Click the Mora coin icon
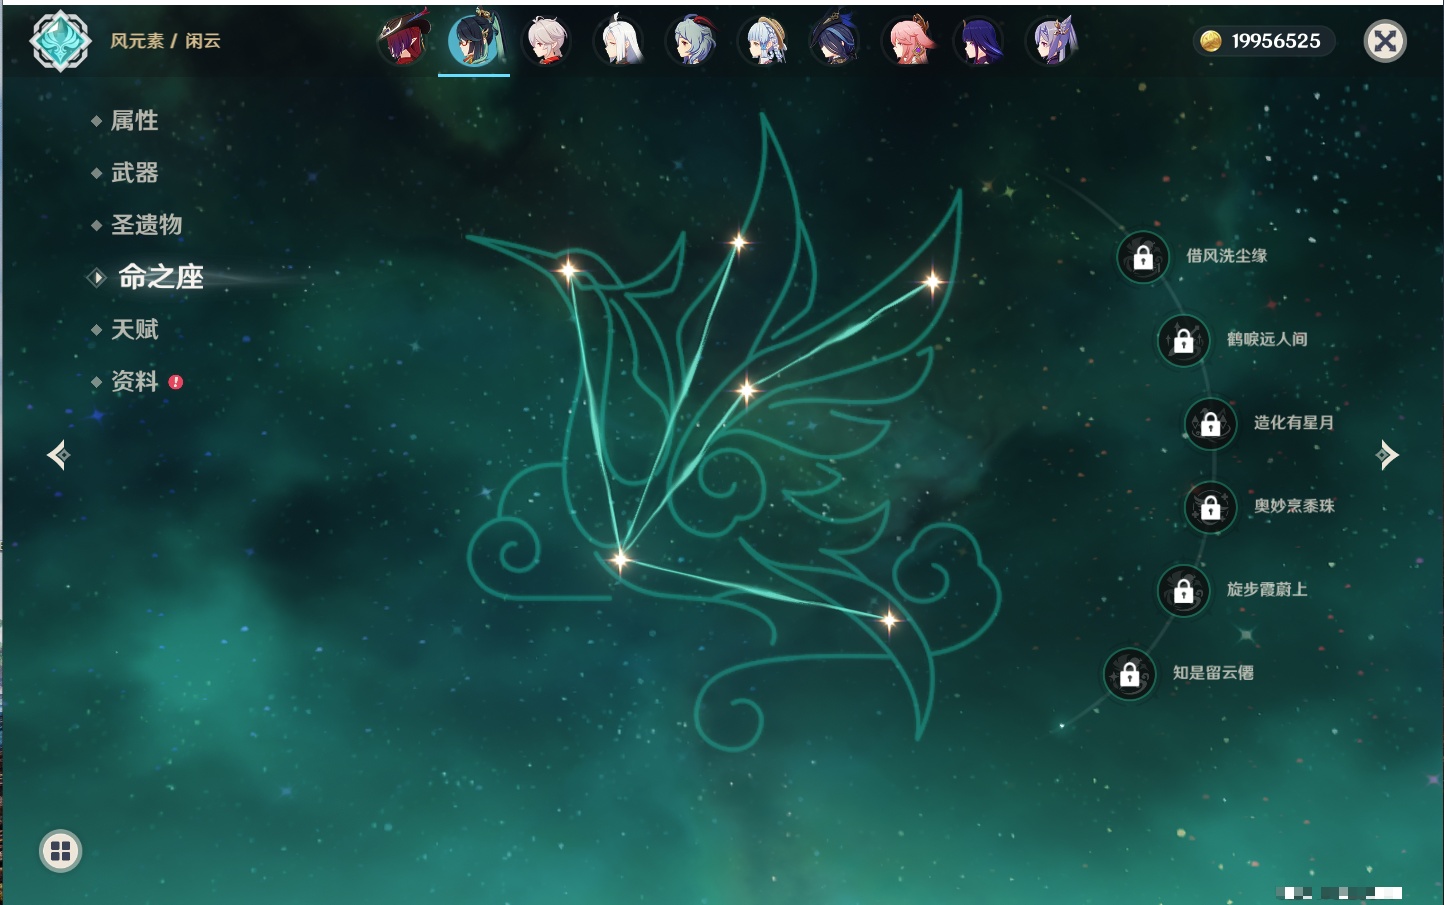This screenshot has height=905, width=1444. click(x=1210, y=41)
